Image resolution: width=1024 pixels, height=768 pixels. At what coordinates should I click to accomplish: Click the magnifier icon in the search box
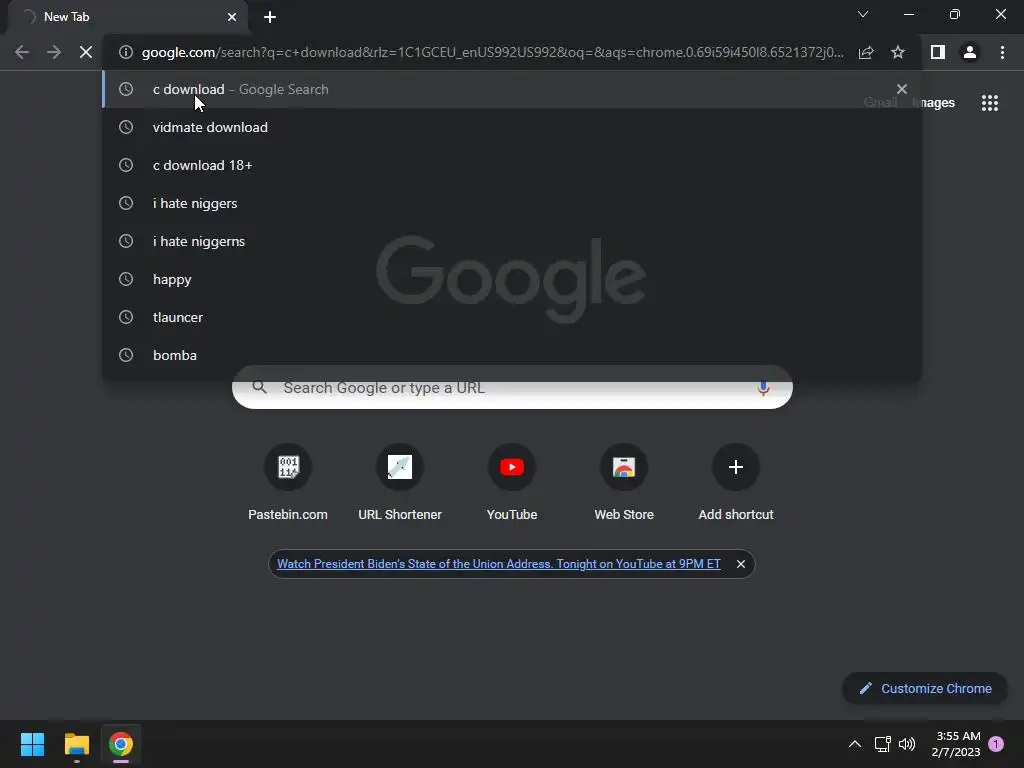coord(259,387)
